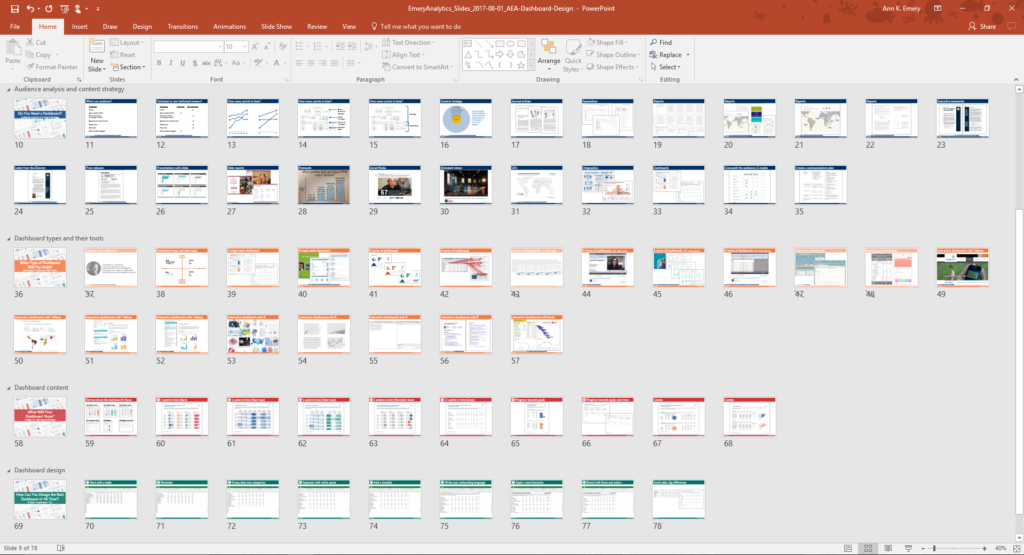
Task: Switch to the Slide Show tab
Action: pos(276,27)
